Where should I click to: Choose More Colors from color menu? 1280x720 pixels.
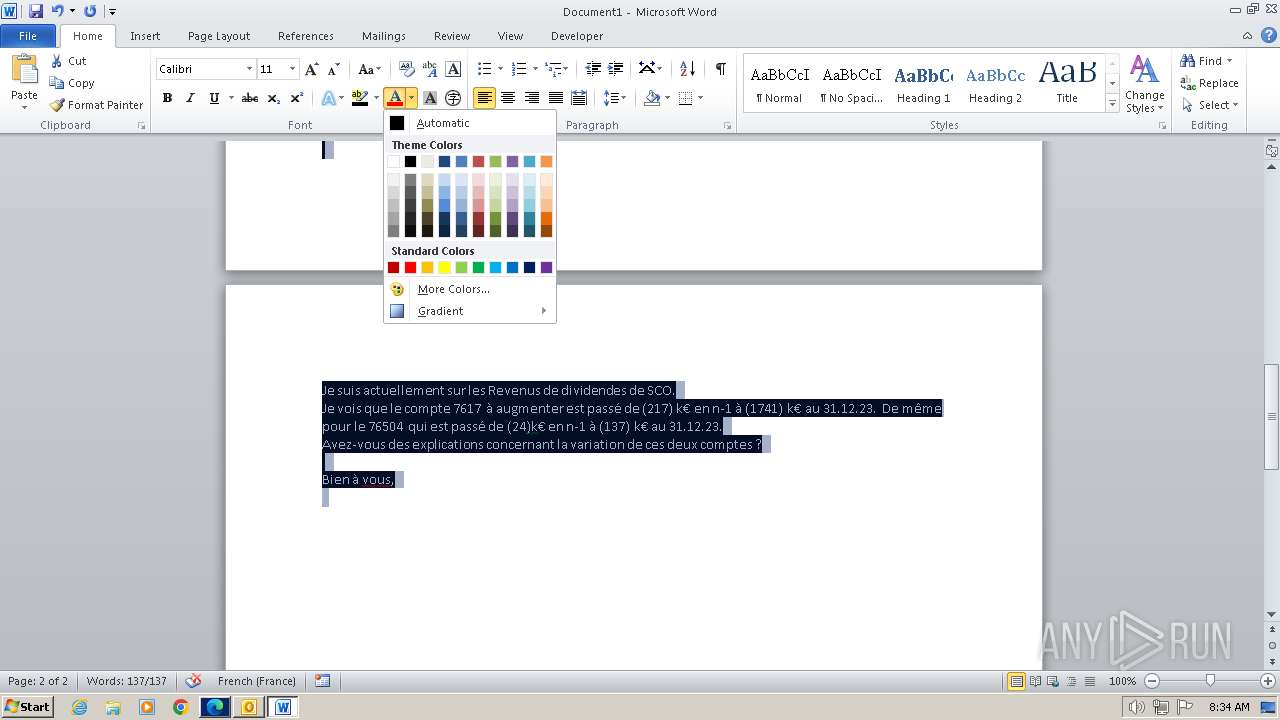pyautogui.click(x=469, y=289)
